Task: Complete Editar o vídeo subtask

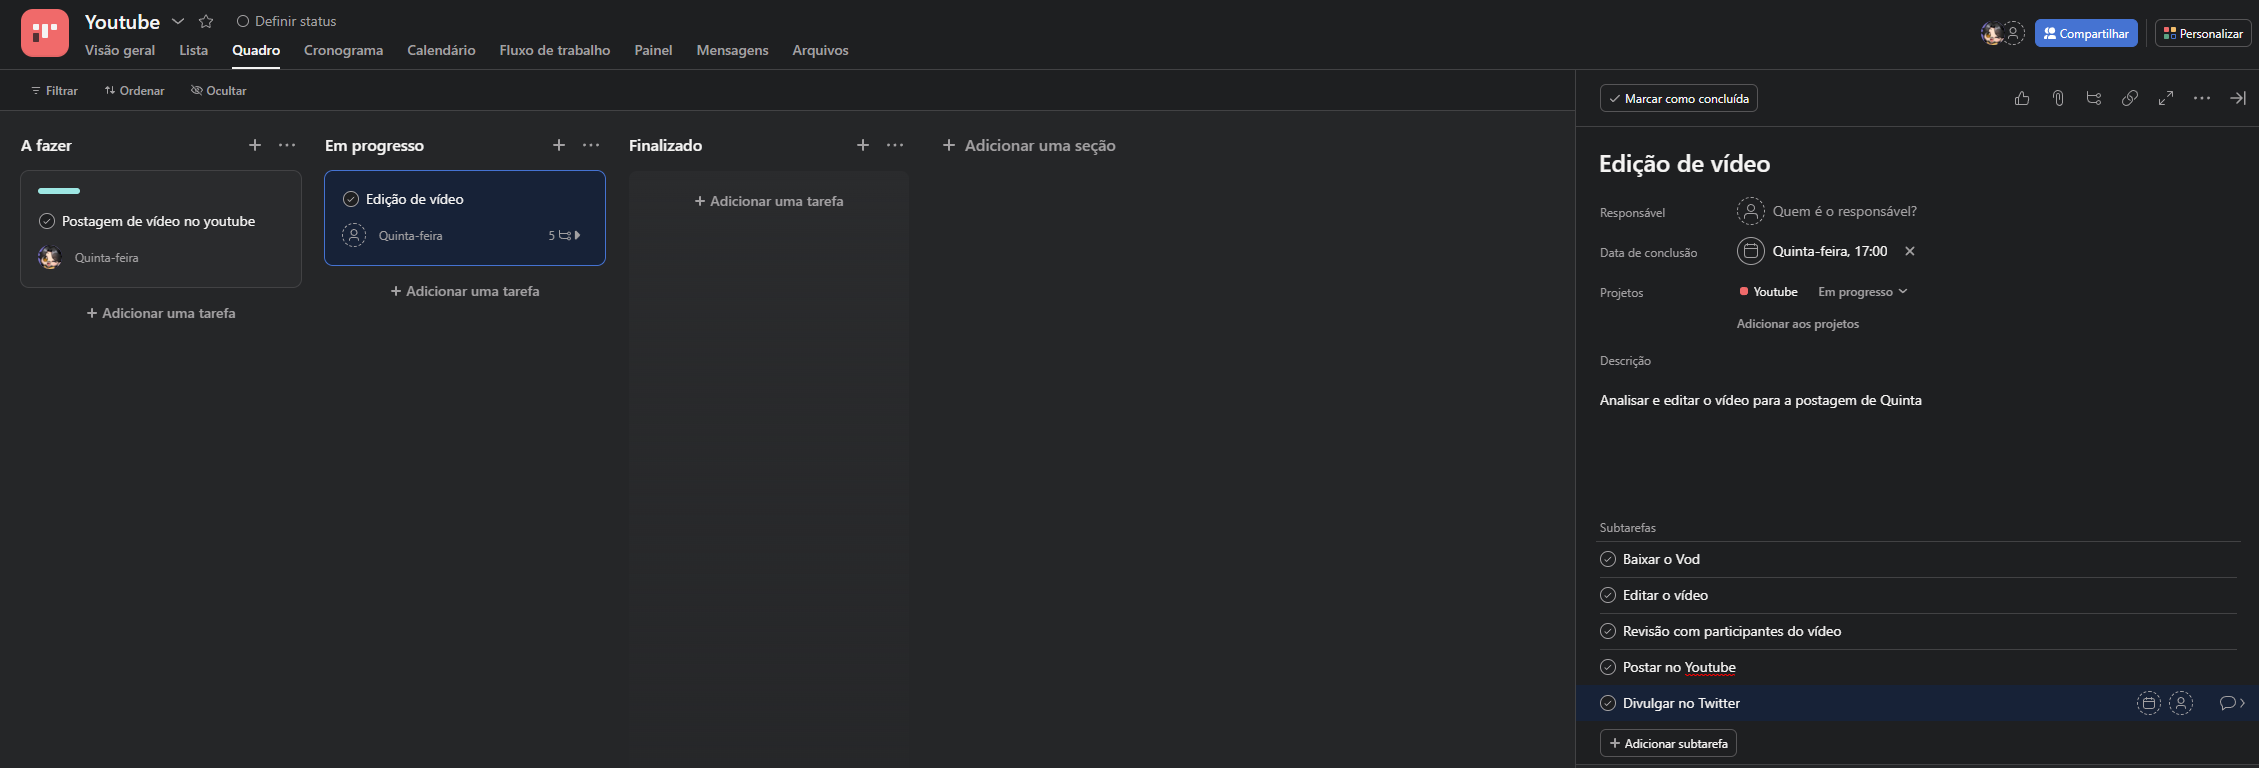Action: pyautogui.click(x=1608, y=595)
